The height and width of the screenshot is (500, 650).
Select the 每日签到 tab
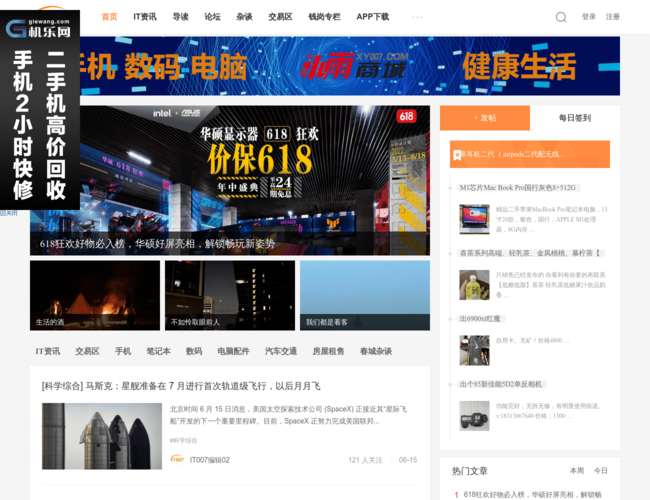tap(574, 118)
